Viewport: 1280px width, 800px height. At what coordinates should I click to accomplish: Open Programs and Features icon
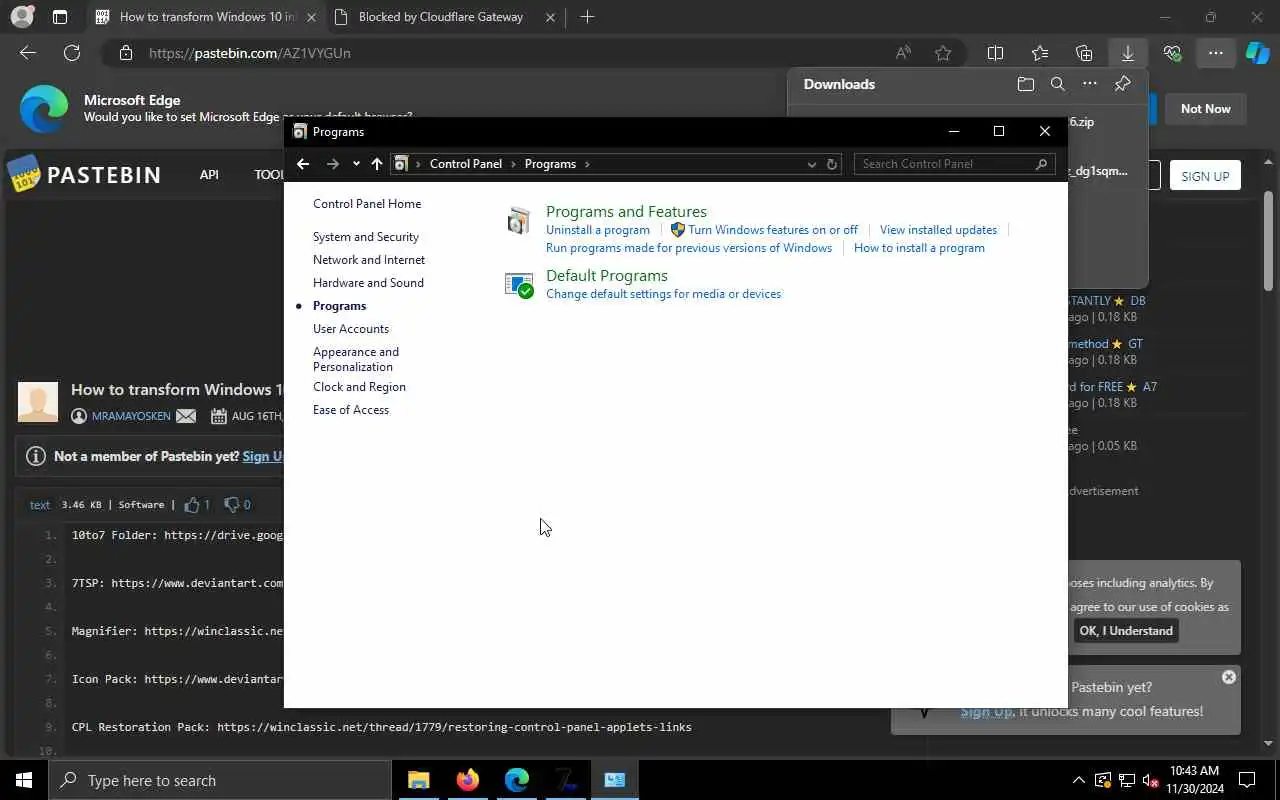[518, 221]
